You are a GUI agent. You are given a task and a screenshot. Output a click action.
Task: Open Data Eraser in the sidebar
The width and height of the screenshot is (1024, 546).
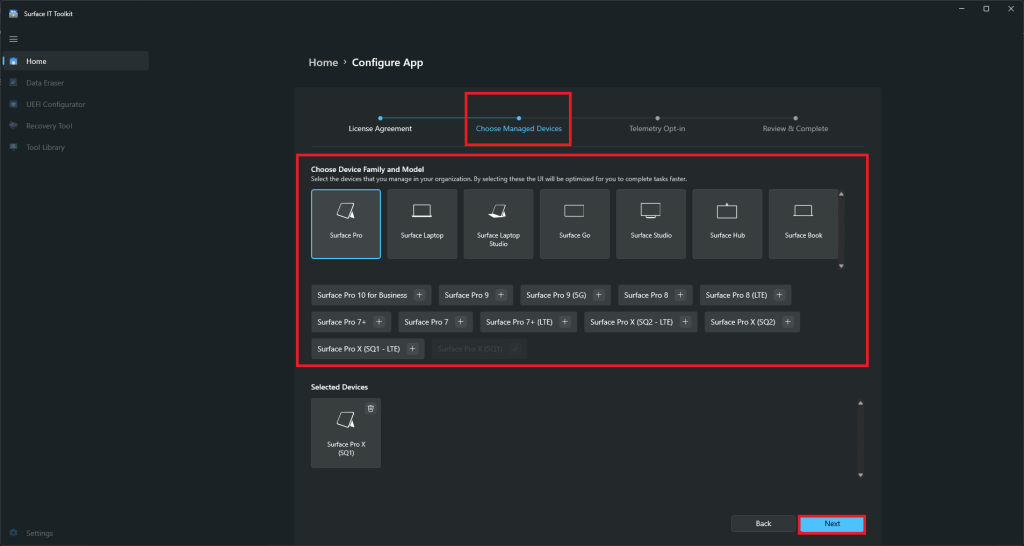click(x=45, y=83)
